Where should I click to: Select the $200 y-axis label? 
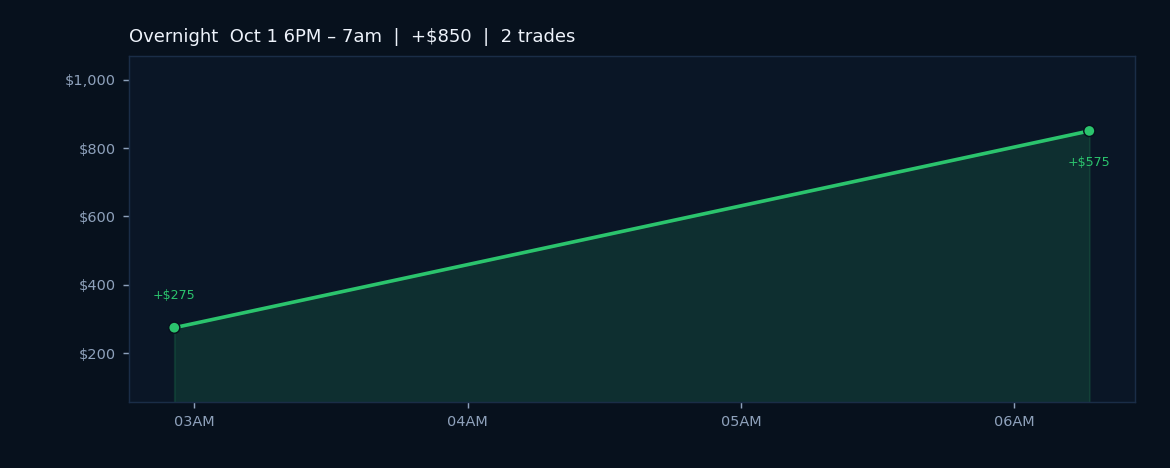(x=96, y=354)
